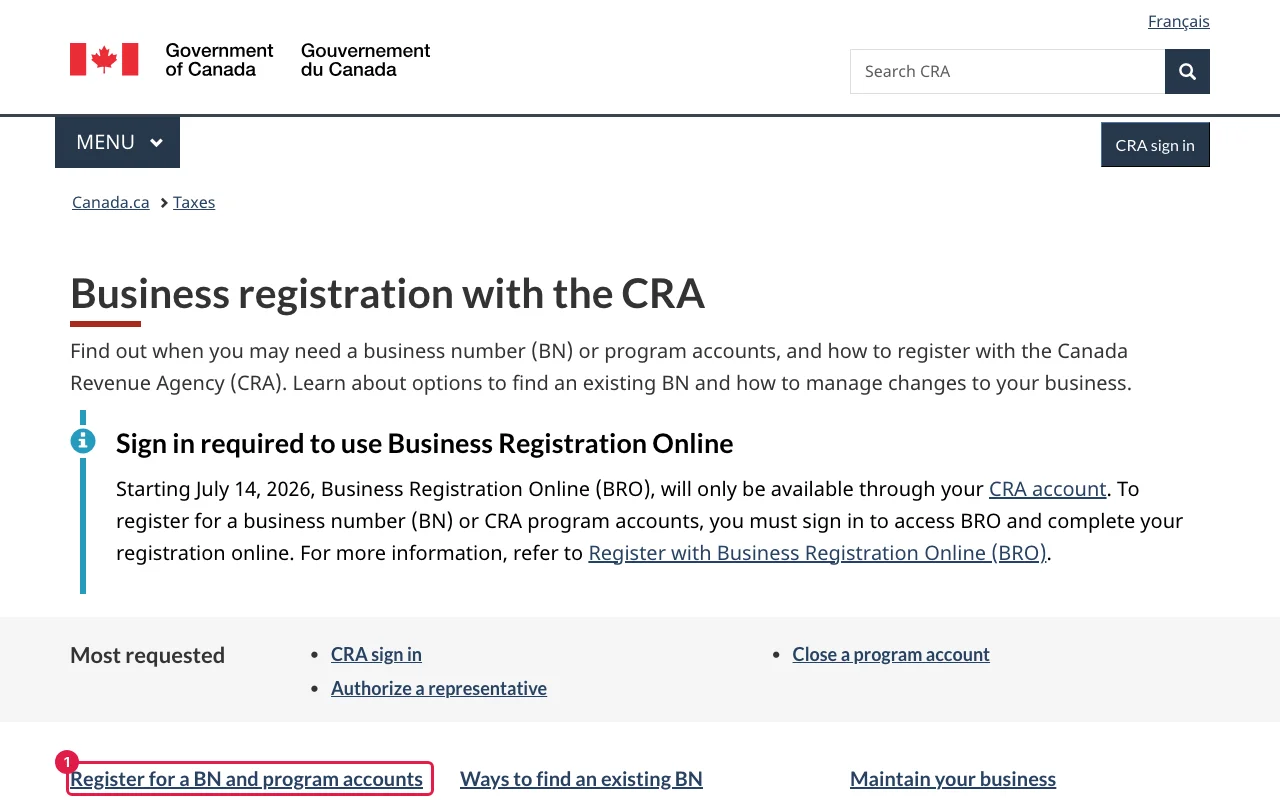Go to Canada.ca breadcrumb
The height and width of the screenshot is (800, 1280).
click(x=111, y=202)
